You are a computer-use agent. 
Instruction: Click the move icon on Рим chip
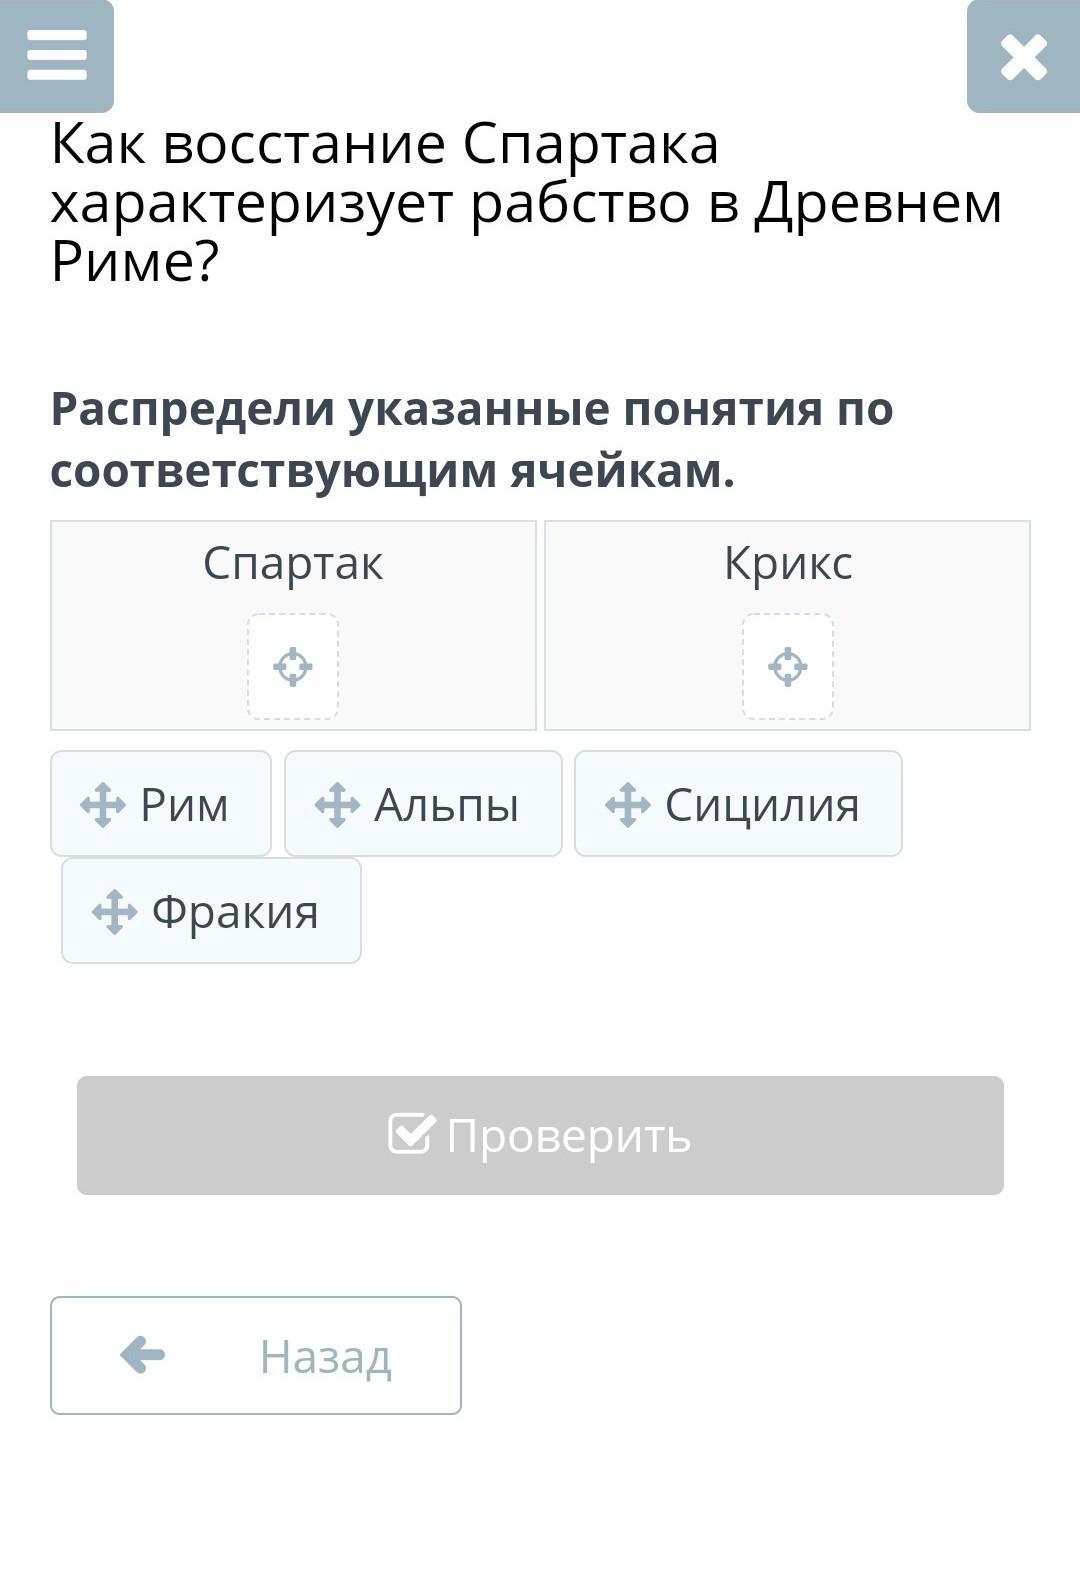pos(103,805)
